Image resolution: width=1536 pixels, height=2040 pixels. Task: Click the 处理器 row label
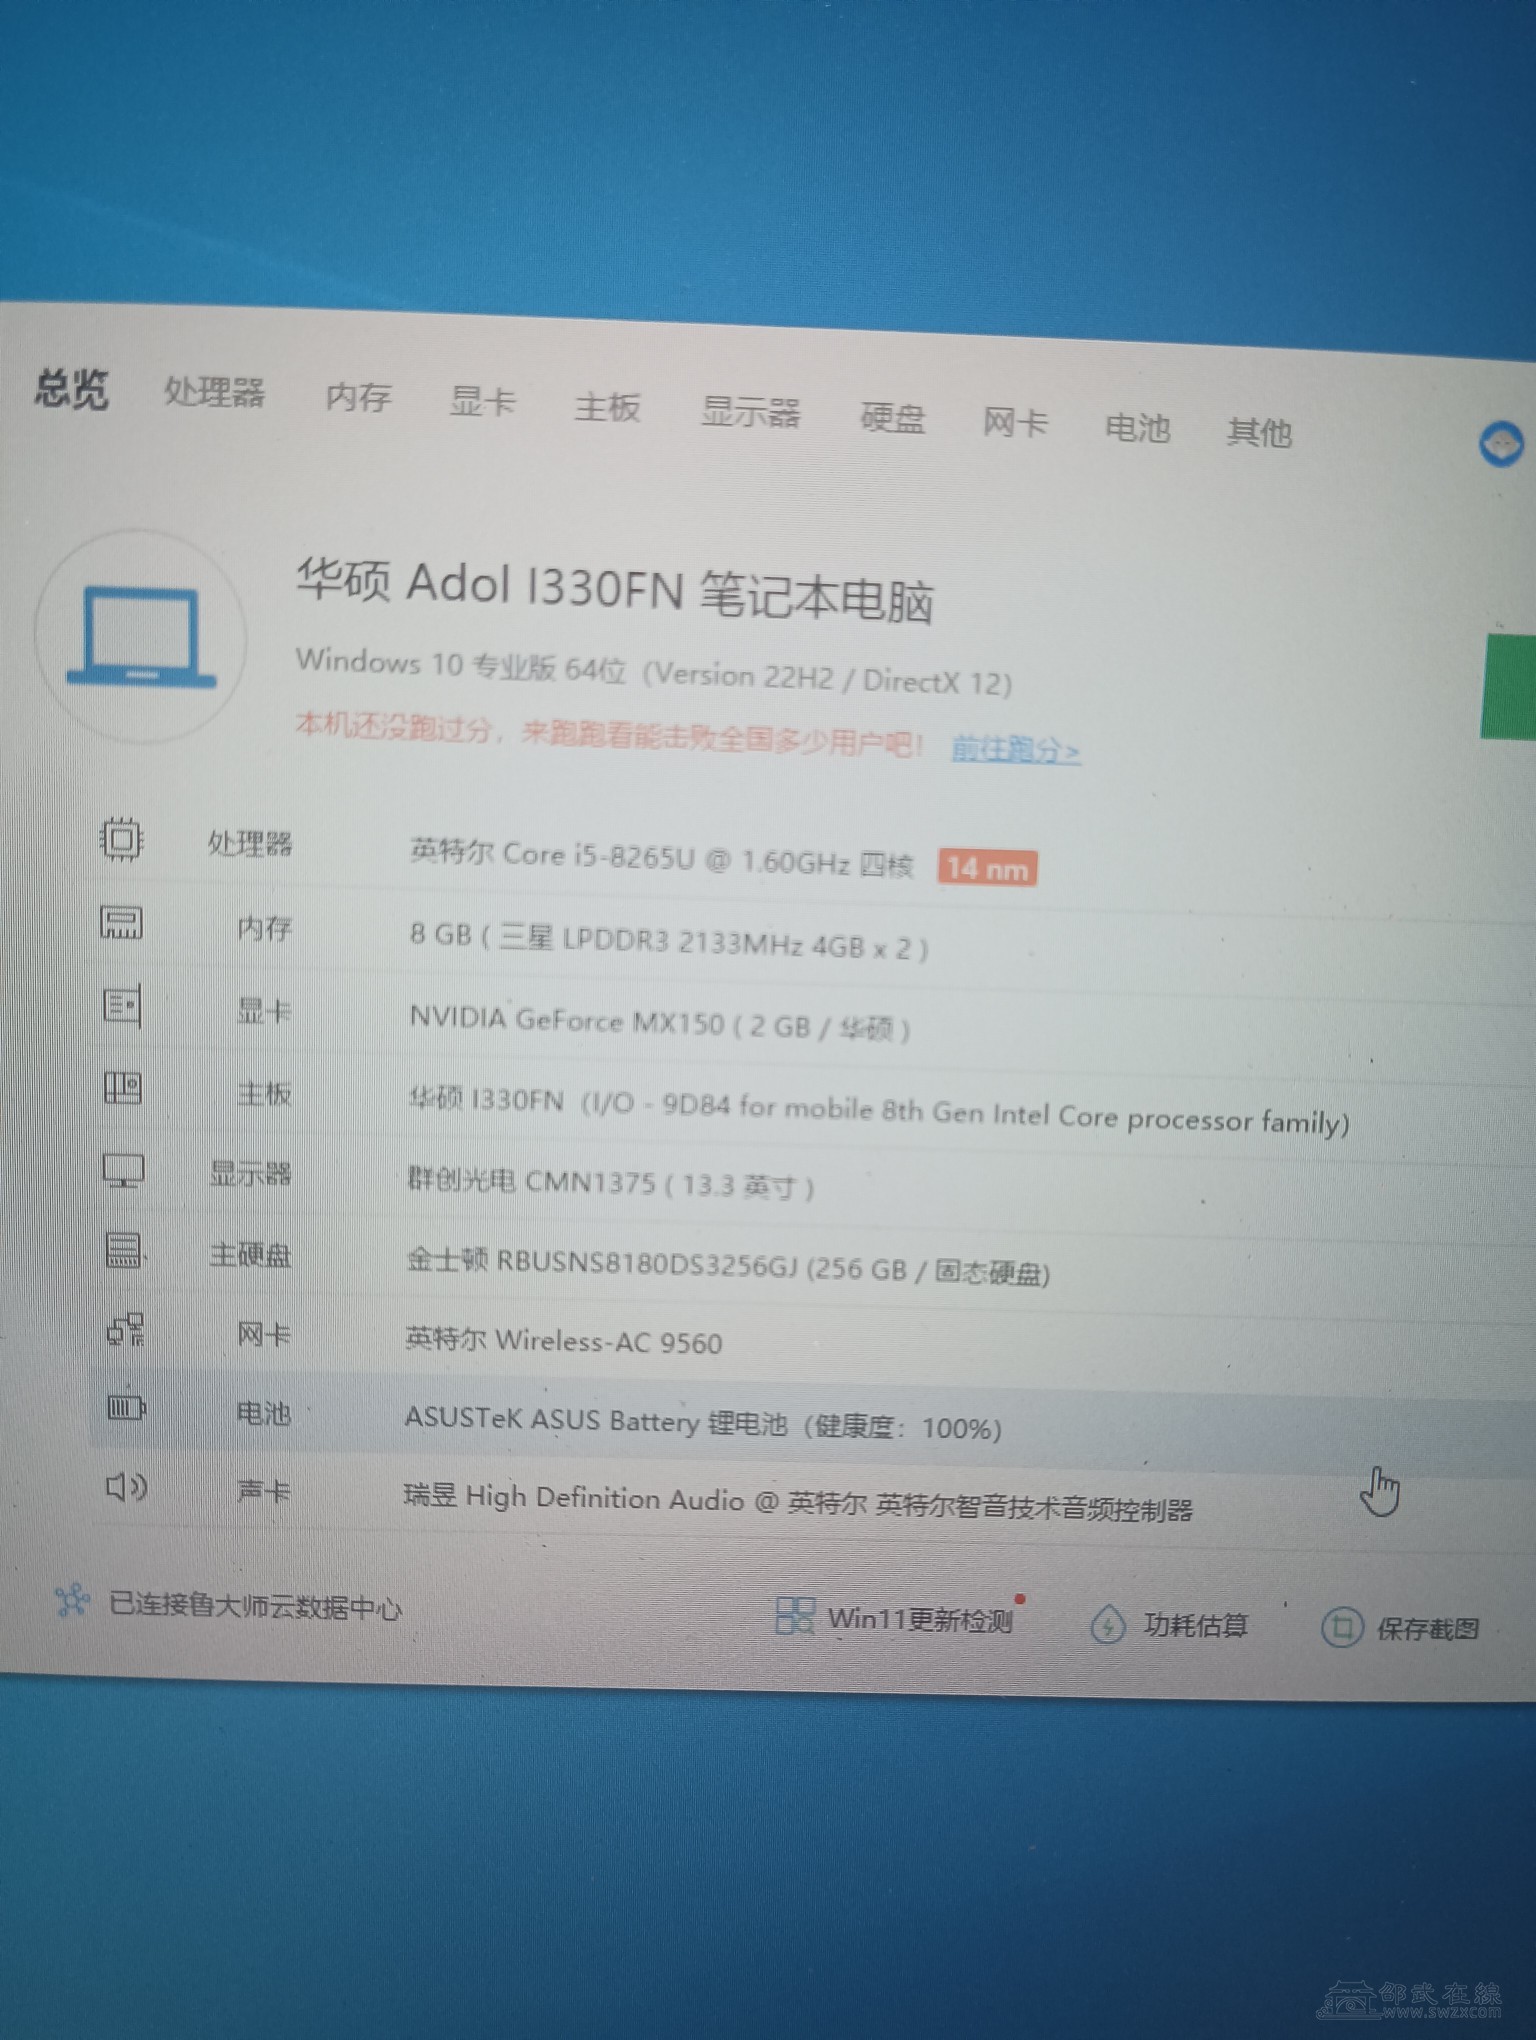click(x=249, y=843)
